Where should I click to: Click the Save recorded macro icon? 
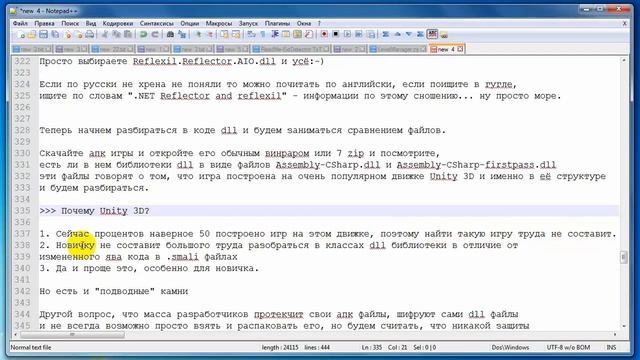371,35
